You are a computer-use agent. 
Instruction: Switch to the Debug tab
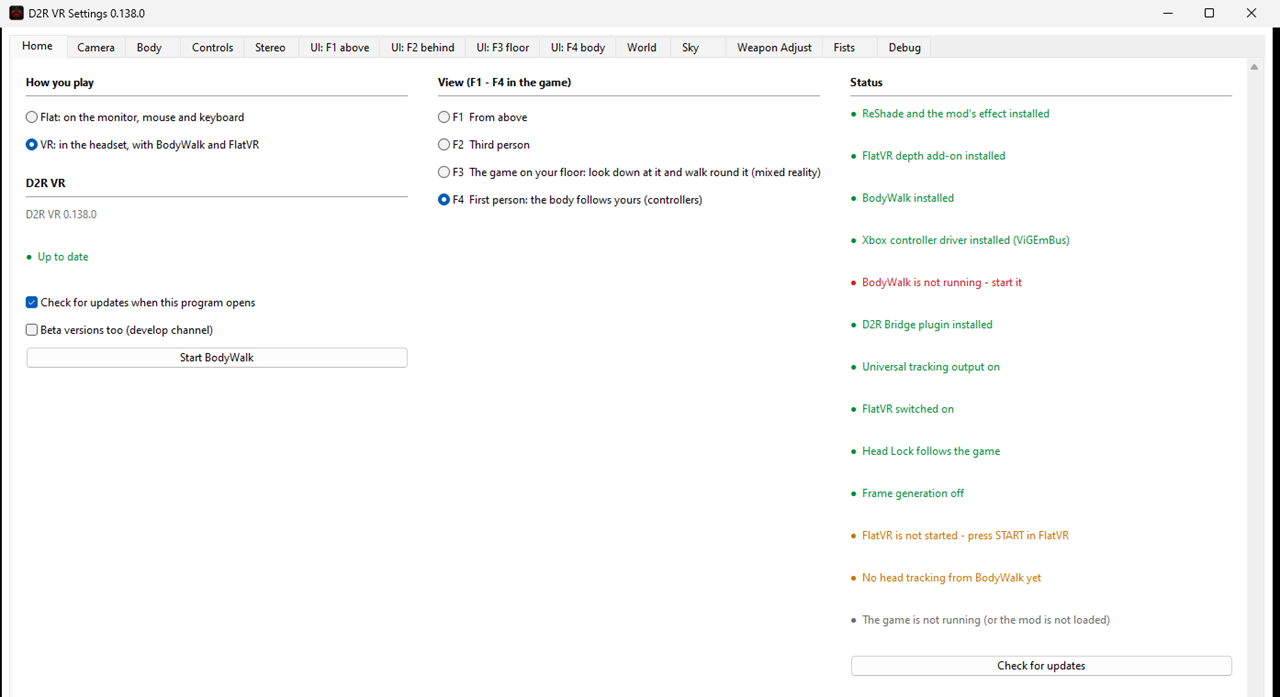point(904,47)
